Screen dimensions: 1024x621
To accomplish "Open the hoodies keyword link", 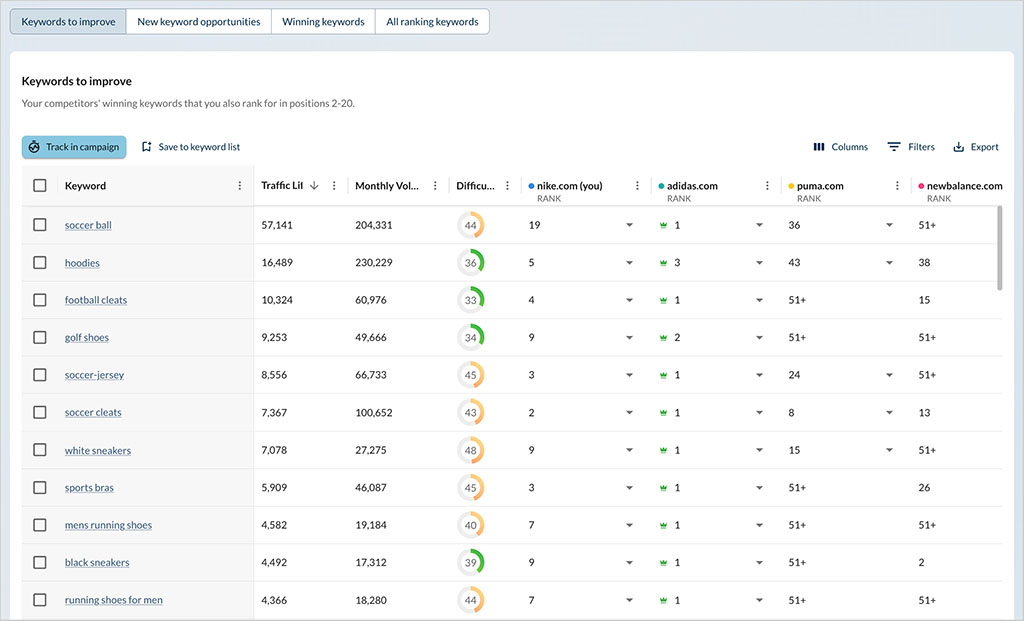I will coord(82,263).
